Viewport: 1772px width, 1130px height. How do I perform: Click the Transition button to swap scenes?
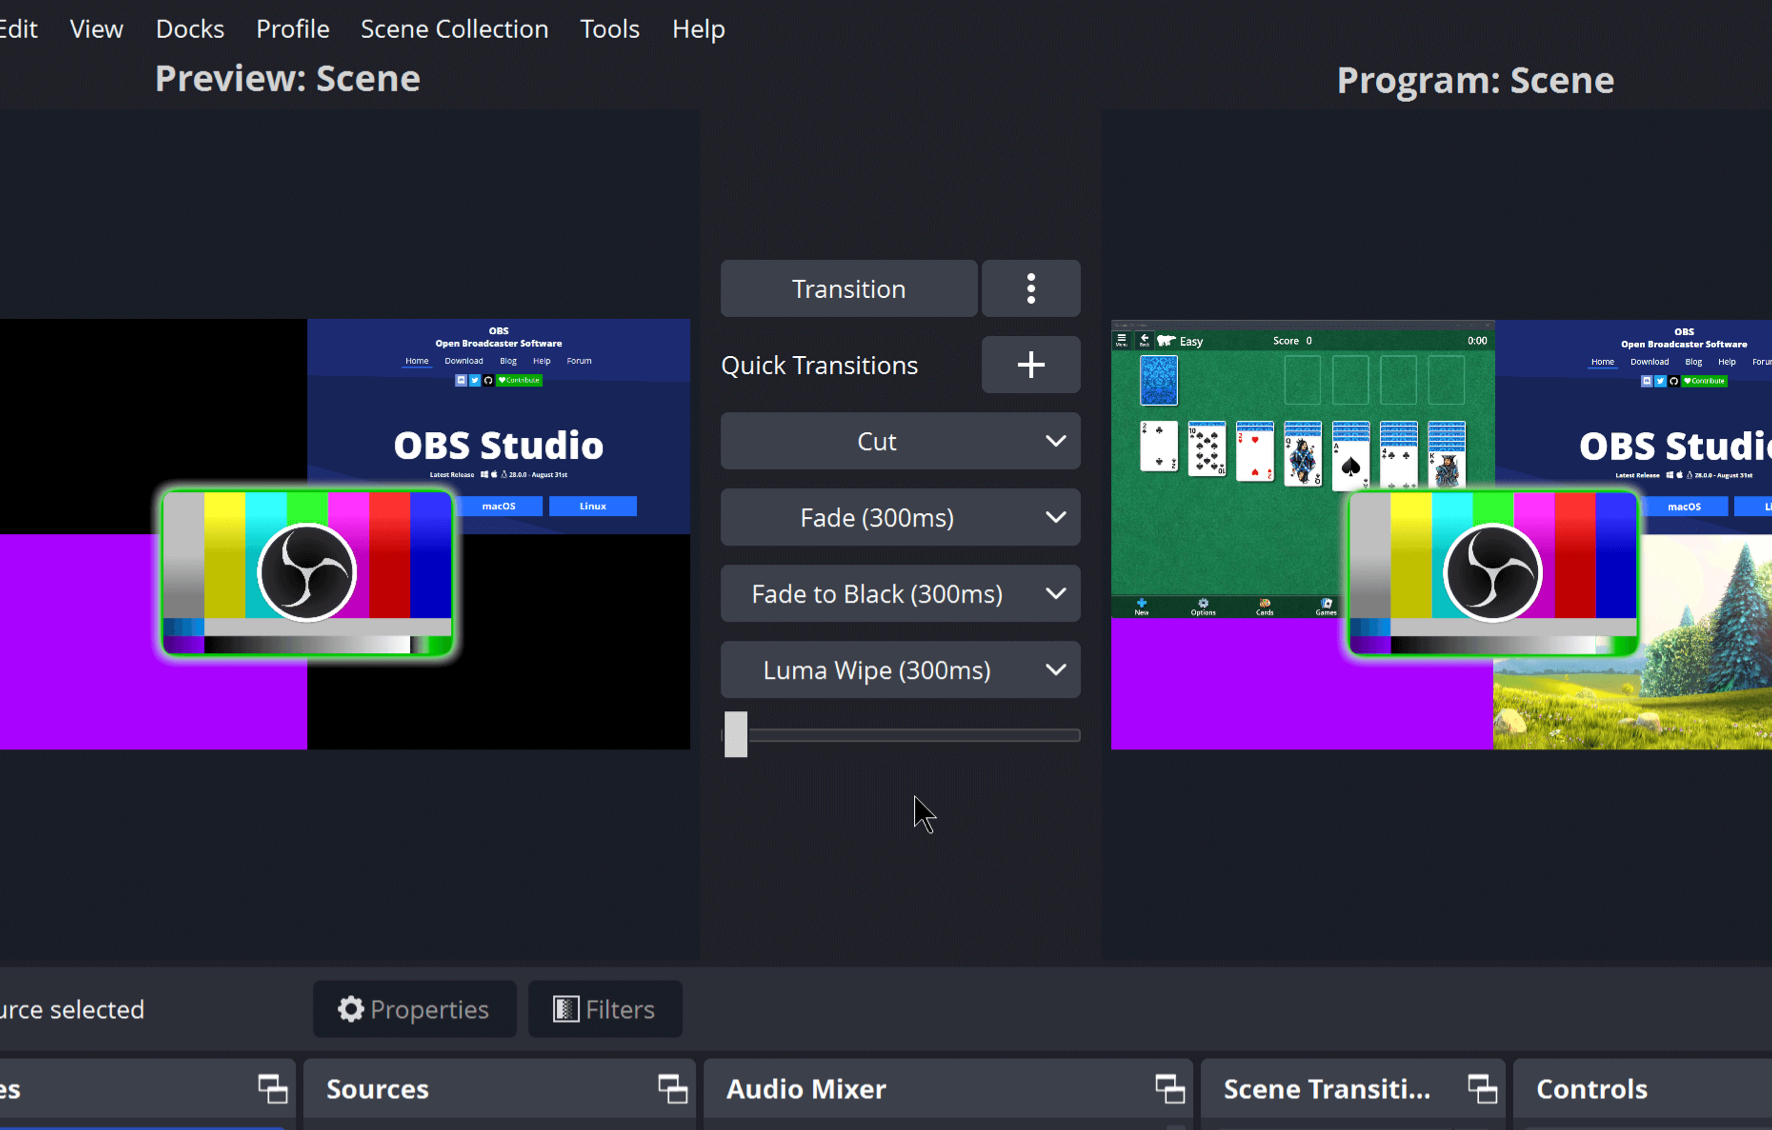pos(848,288)
